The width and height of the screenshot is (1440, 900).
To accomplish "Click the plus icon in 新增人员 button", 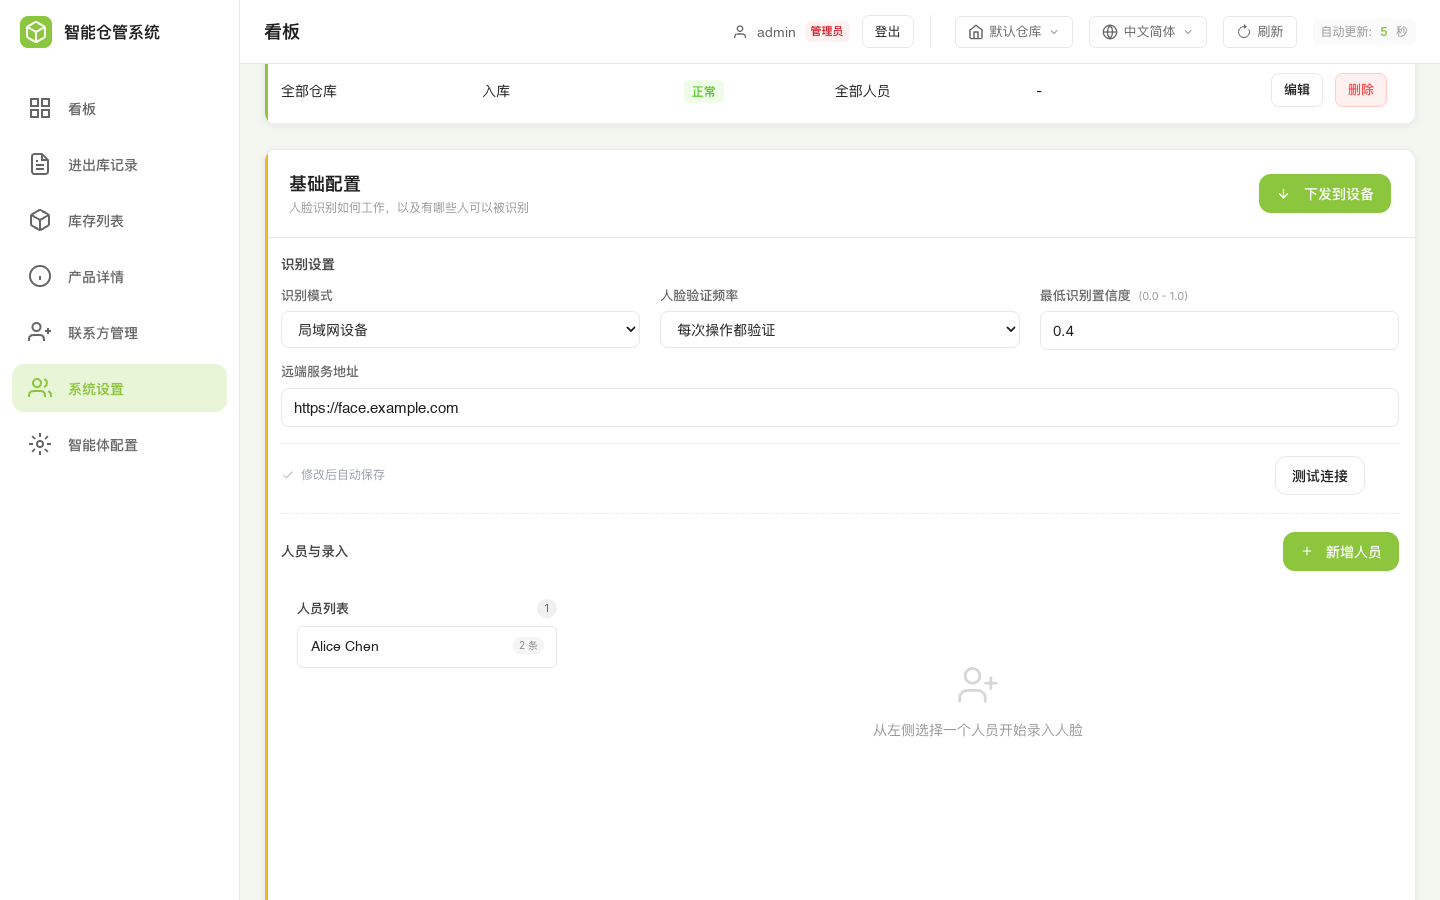I will point(1306,551).
